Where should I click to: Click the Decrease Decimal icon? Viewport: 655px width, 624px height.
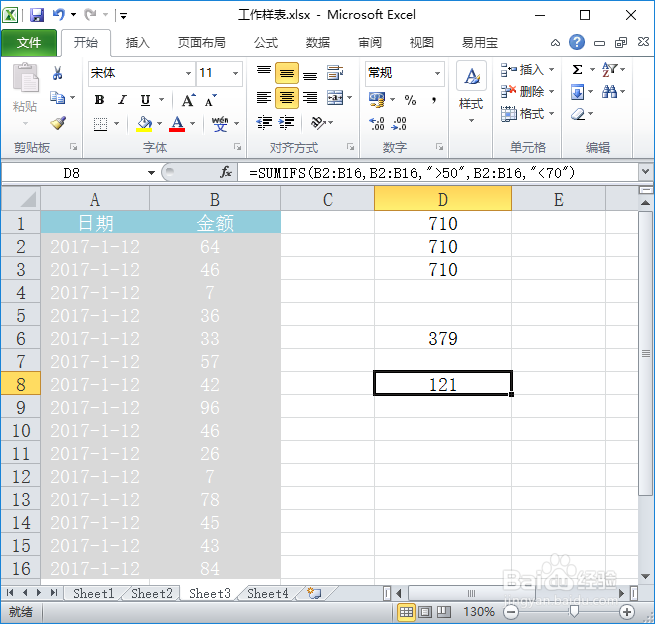click(x=399, y=123)
